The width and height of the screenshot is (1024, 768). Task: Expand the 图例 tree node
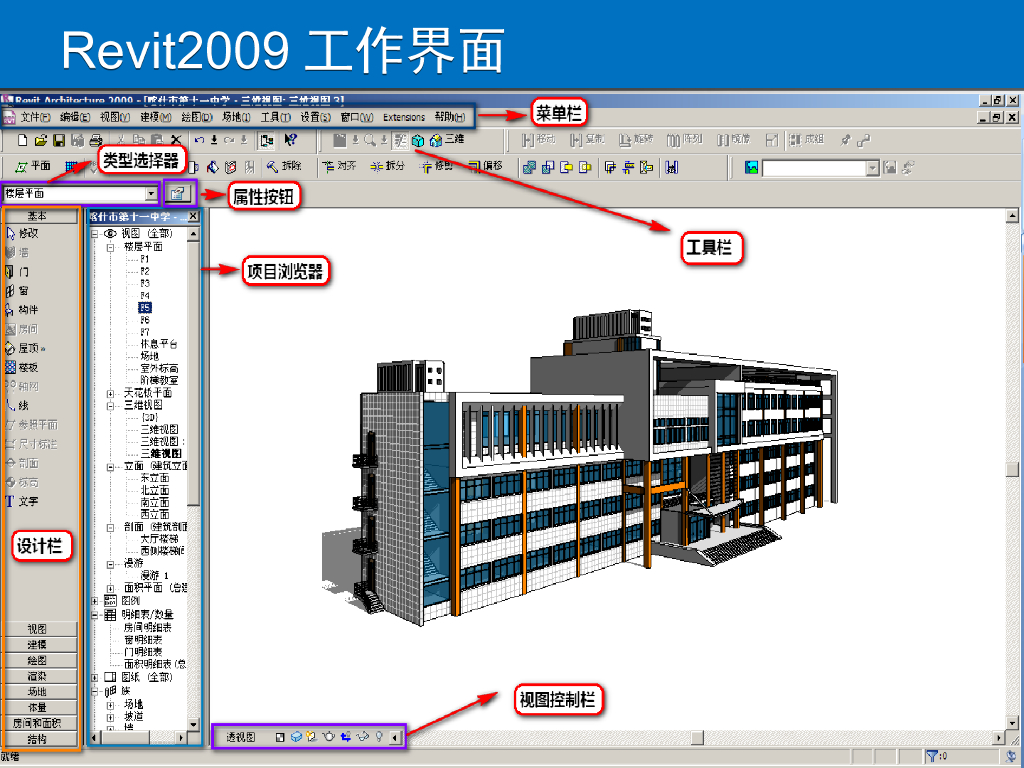[95, 601]
